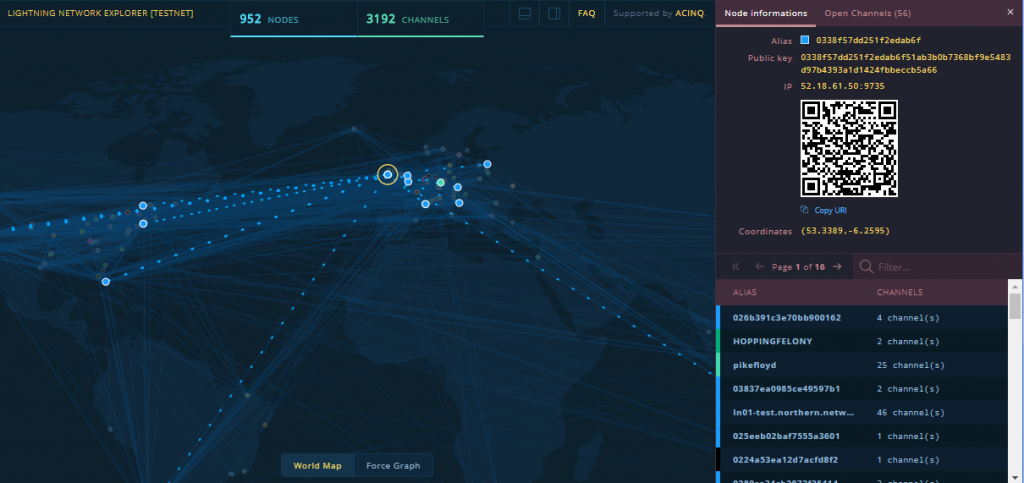Select the pikefloyd row
This screenshot has height=483, width=1024.
[x=862, y=365]
